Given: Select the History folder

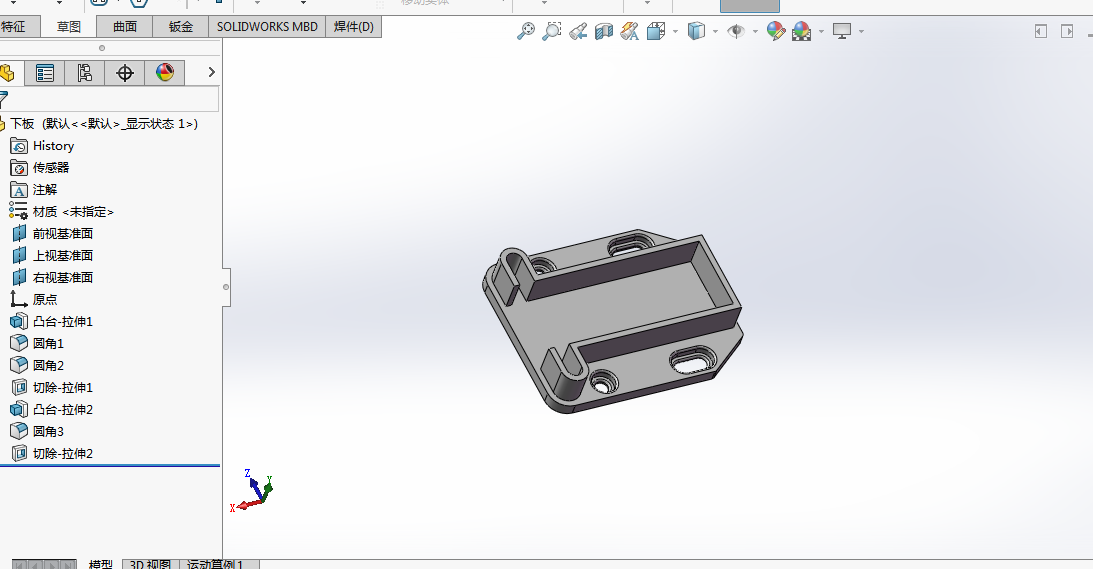Looking at the screenshot, I should 53,146.
